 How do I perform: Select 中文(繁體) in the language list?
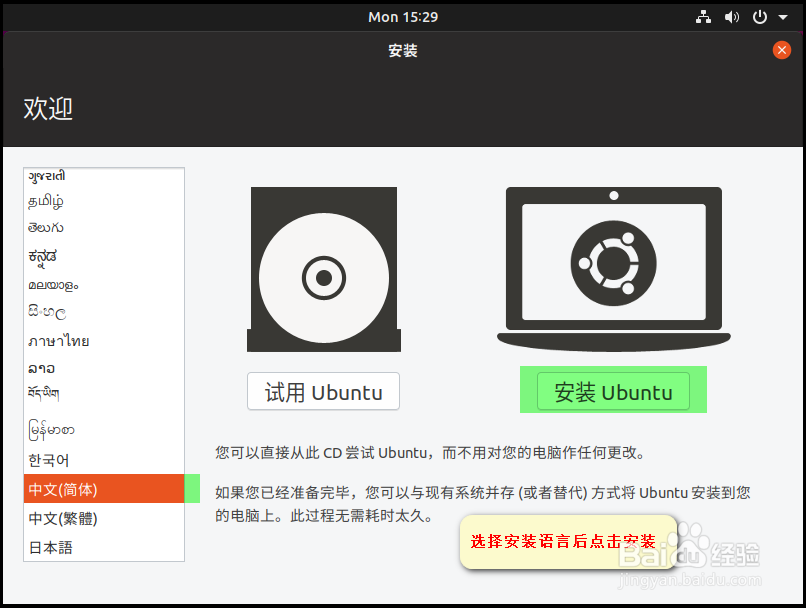(x=104, y=518)
